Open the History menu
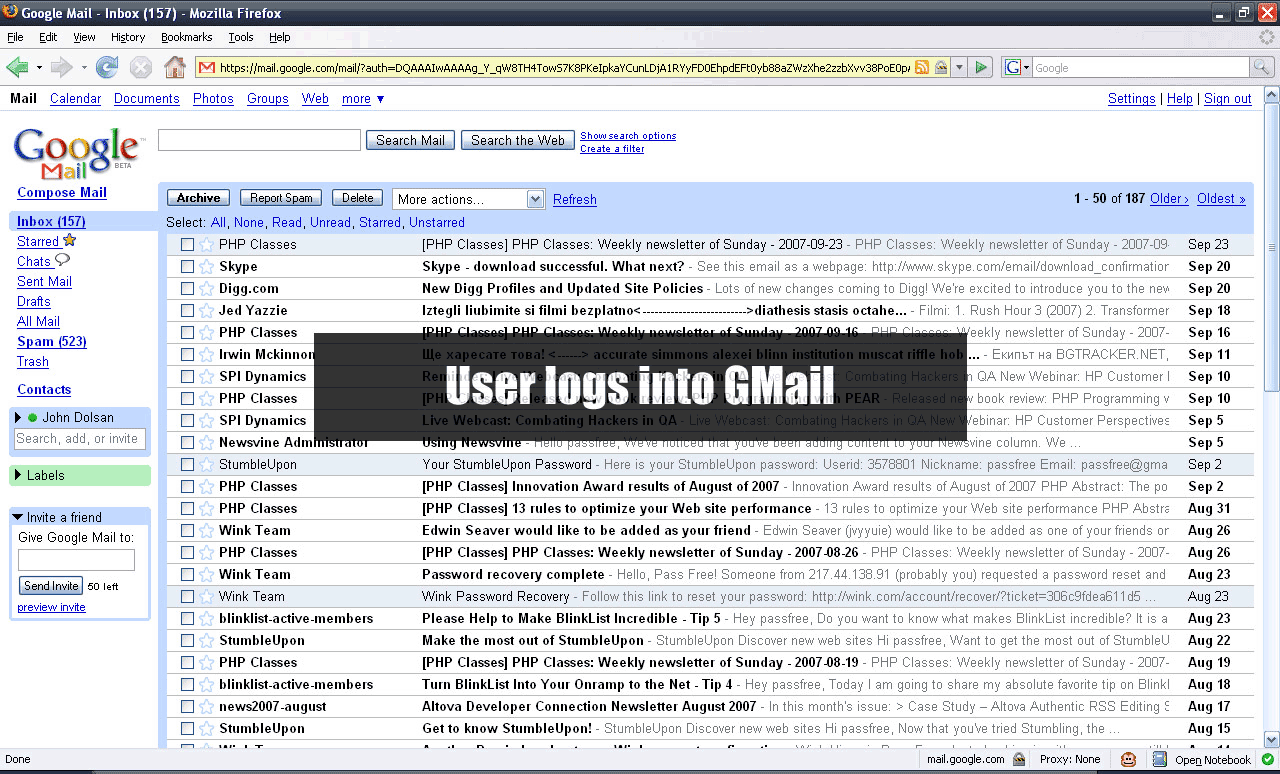 (128, 37)
